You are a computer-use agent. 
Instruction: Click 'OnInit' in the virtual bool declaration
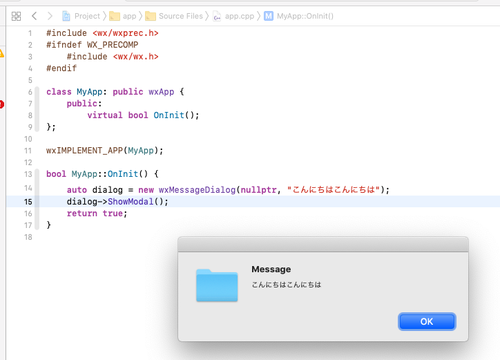pyautogui.click(x=169, y=115)
